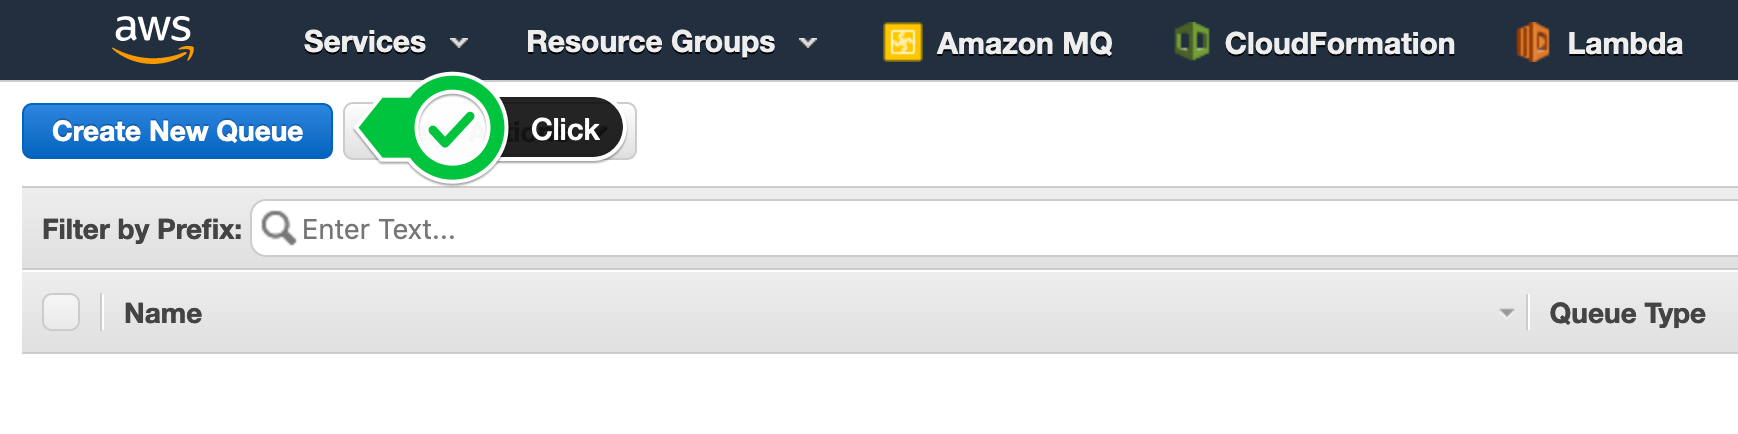Sort by the Name column header
1738x434 pixels.
[163, 313]
